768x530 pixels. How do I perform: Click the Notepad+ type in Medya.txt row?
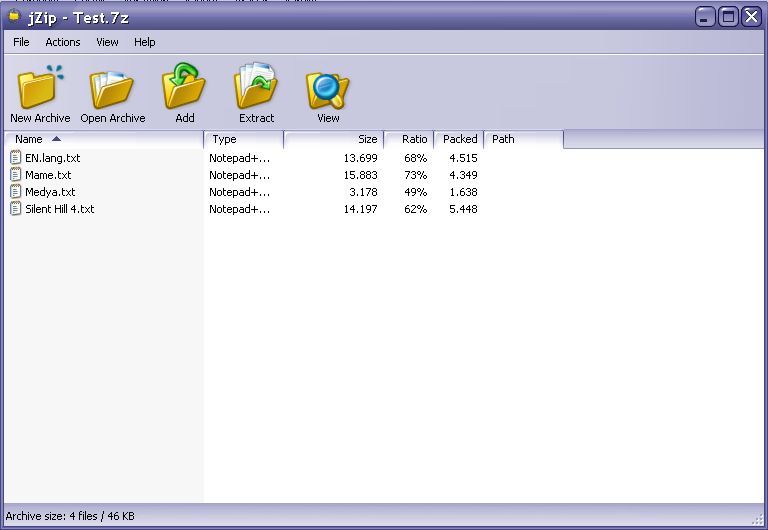click(240, 192)
